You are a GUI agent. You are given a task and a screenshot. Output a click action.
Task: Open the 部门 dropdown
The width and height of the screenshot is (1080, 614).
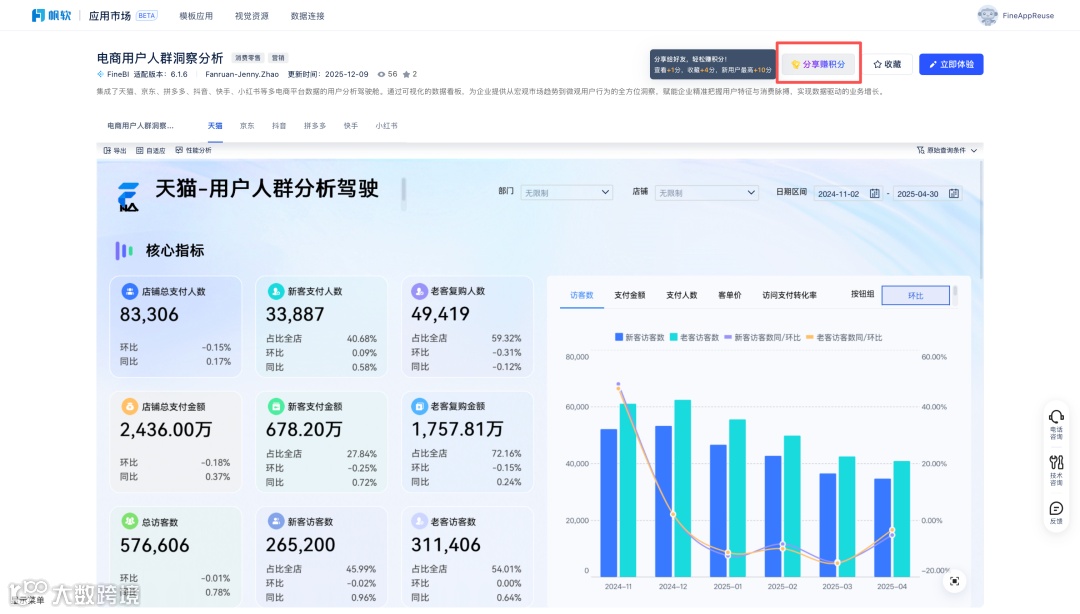click(566, 193)
